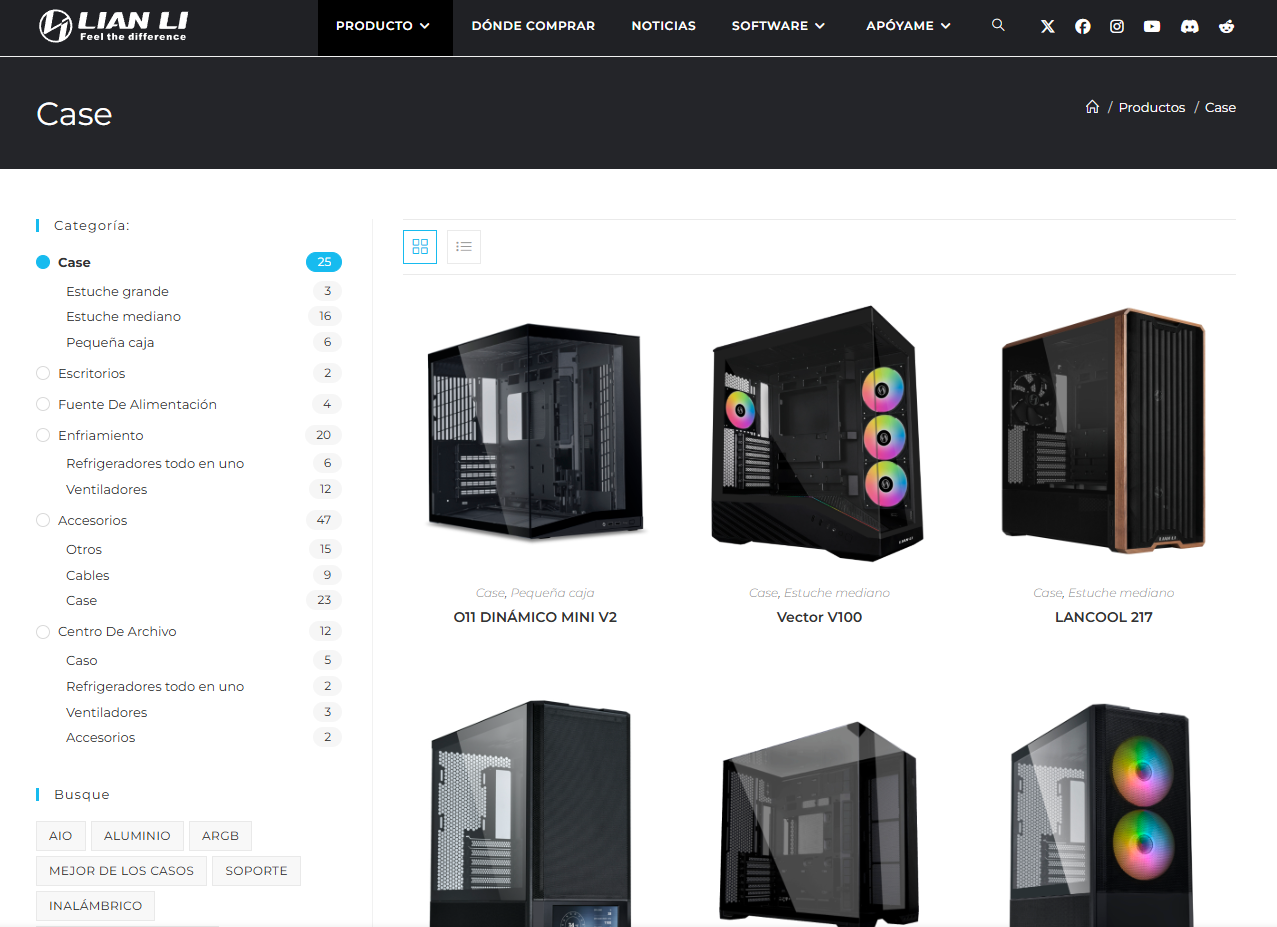Switch to grid view layout
This screenshot has width=1277, height=927.
click(420, 246)
